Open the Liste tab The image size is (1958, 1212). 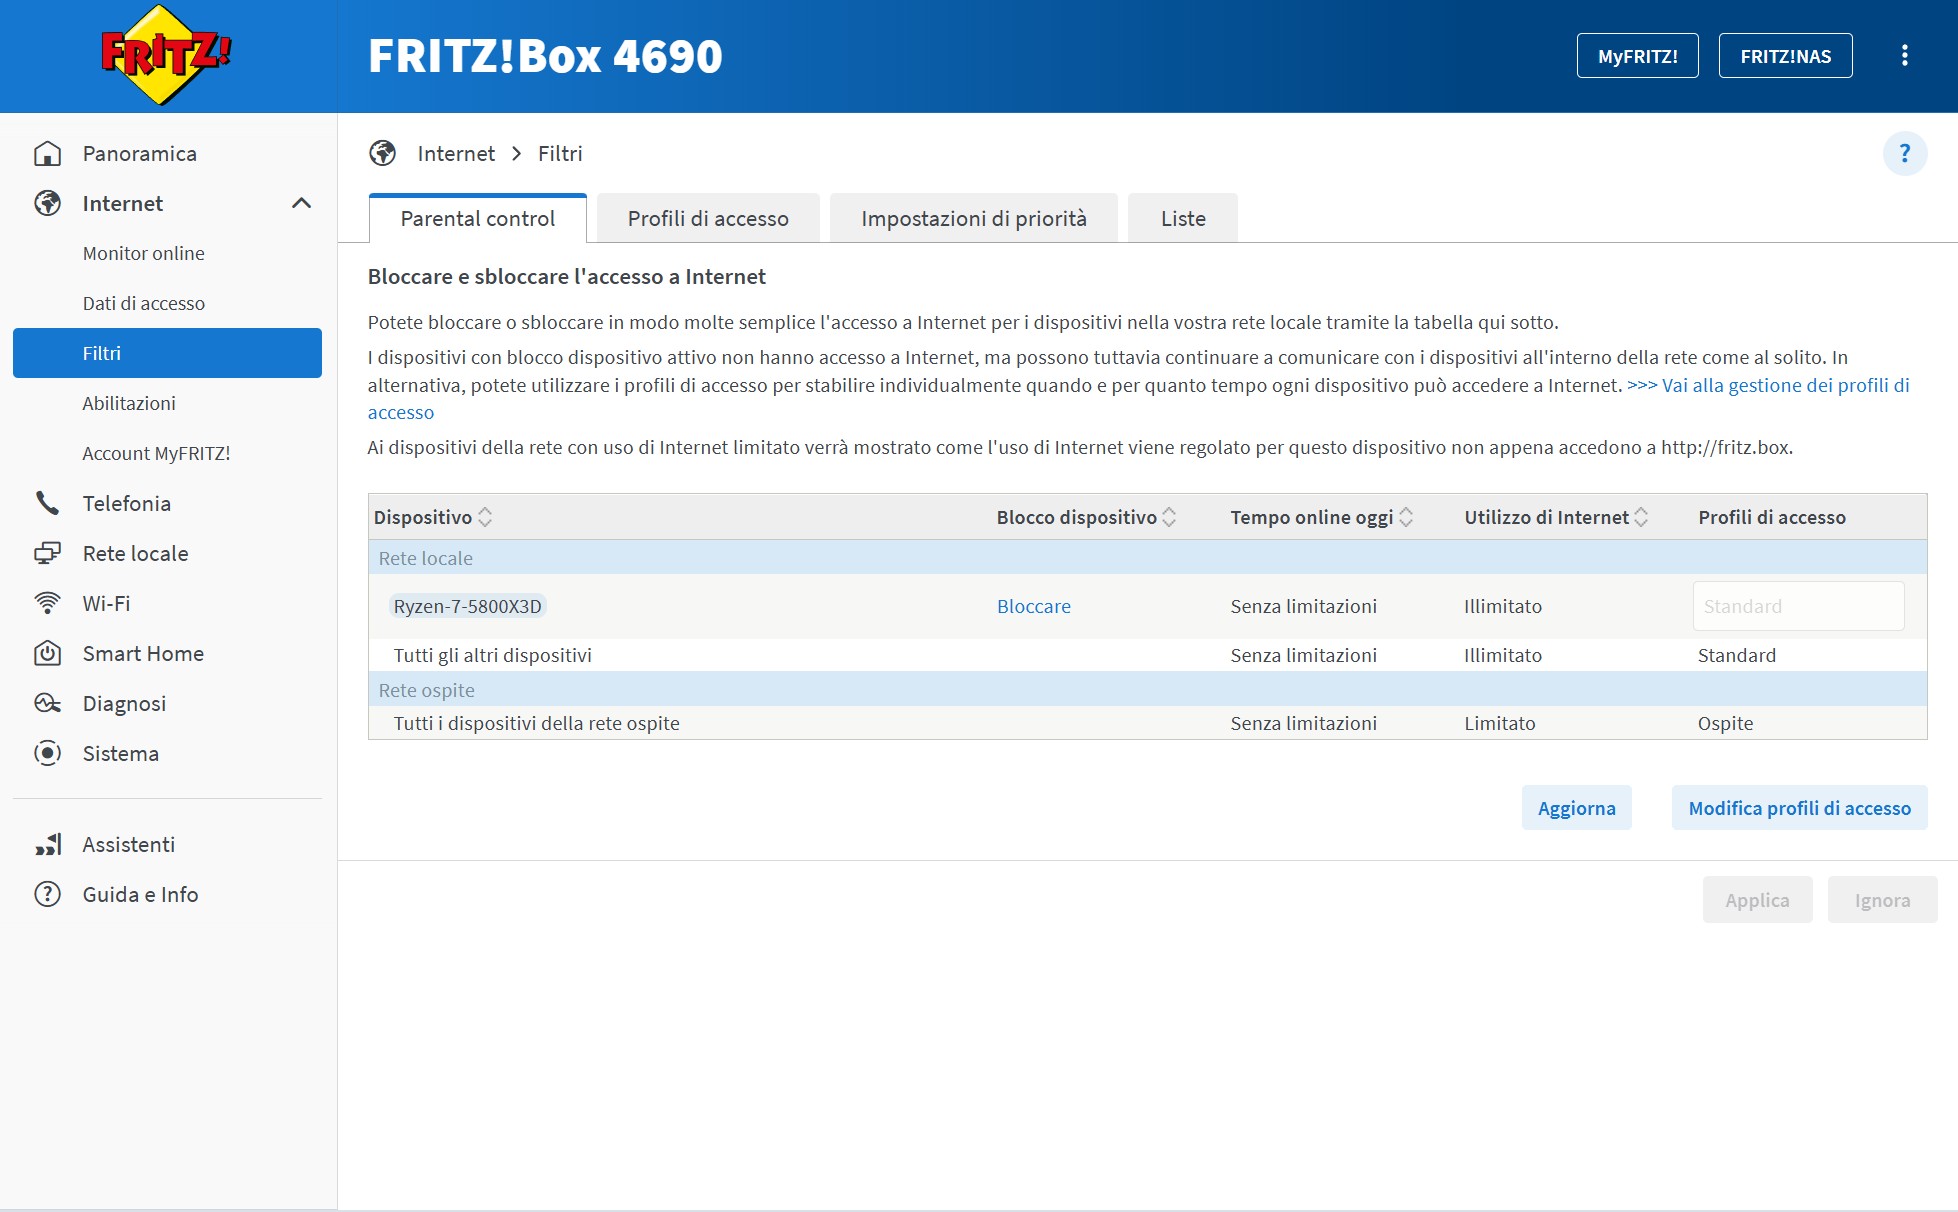tap(1183, 218)
